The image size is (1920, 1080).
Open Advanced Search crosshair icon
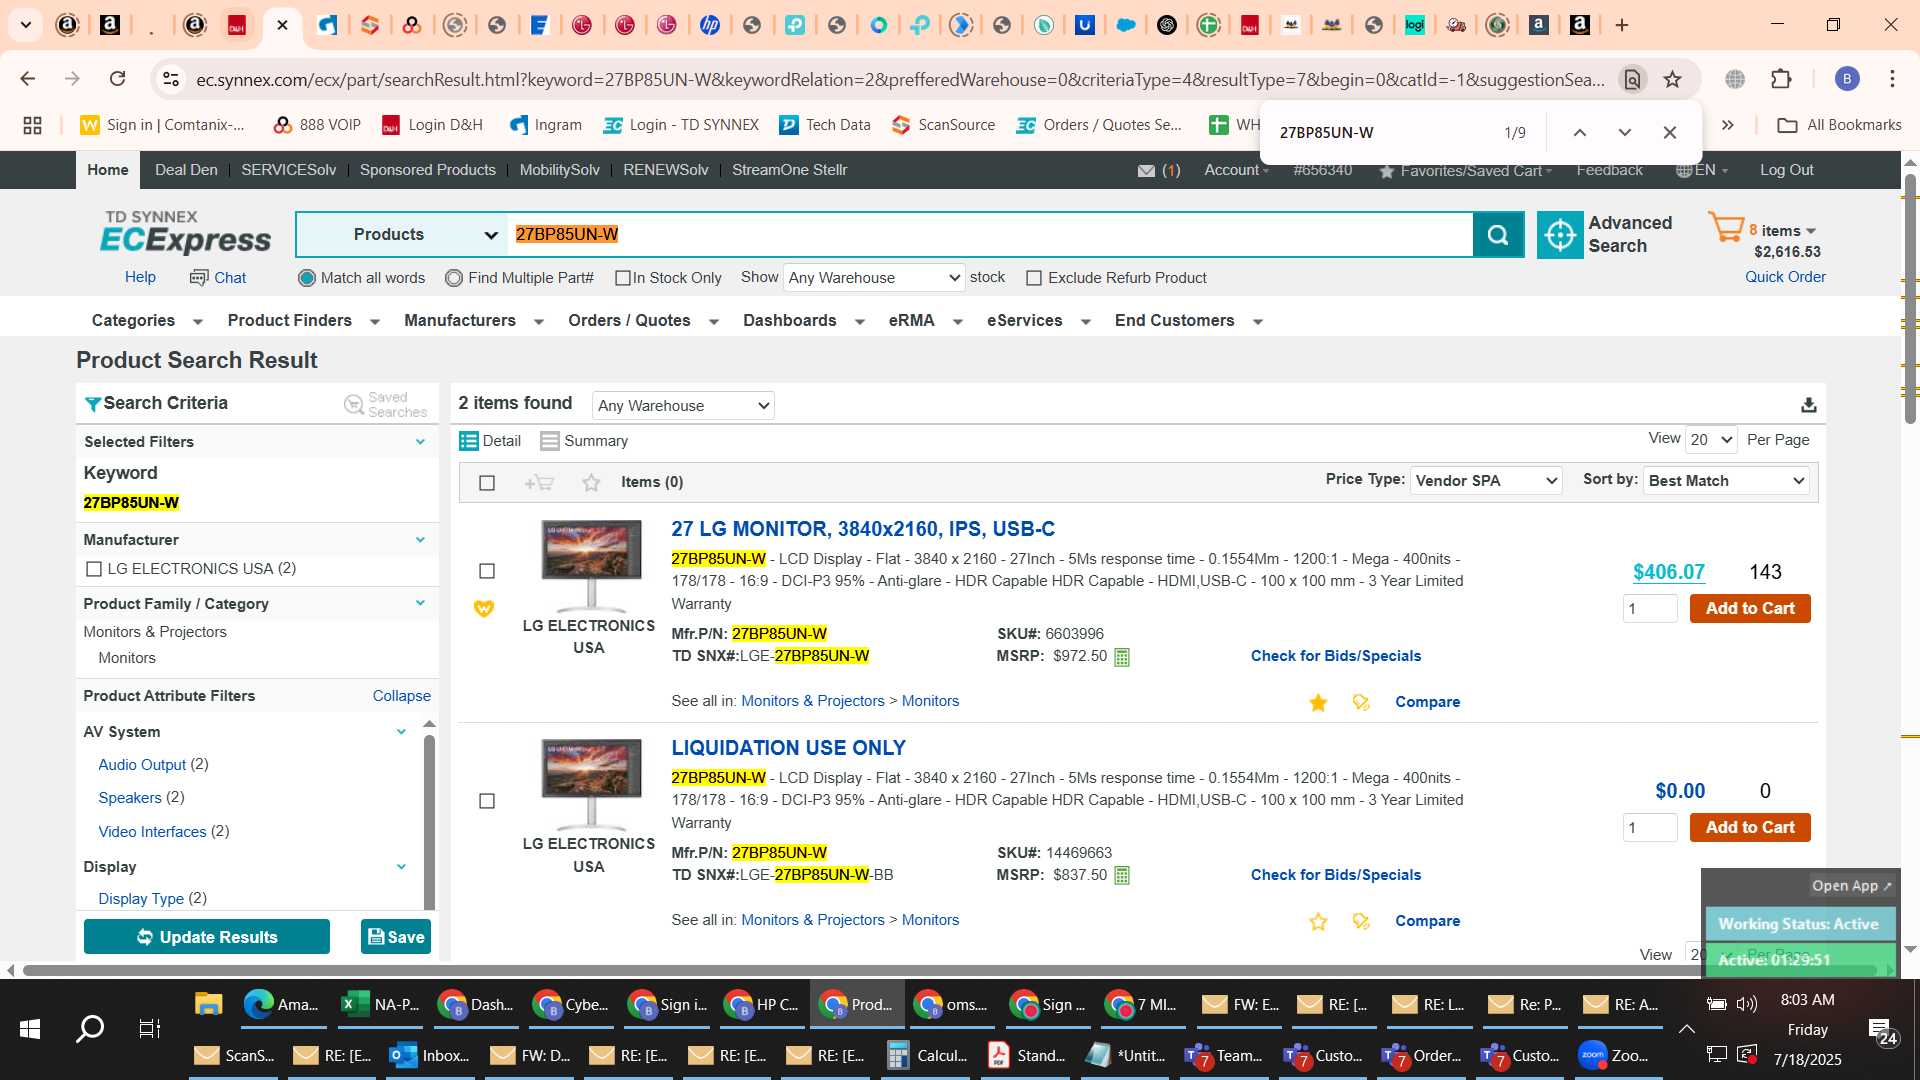(1560, 235)
